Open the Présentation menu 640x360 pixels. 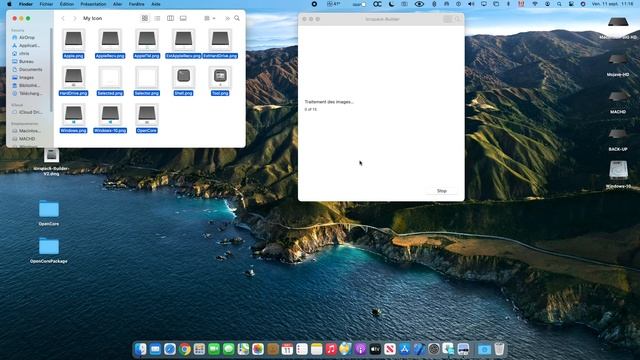click(x=93, y=4)
